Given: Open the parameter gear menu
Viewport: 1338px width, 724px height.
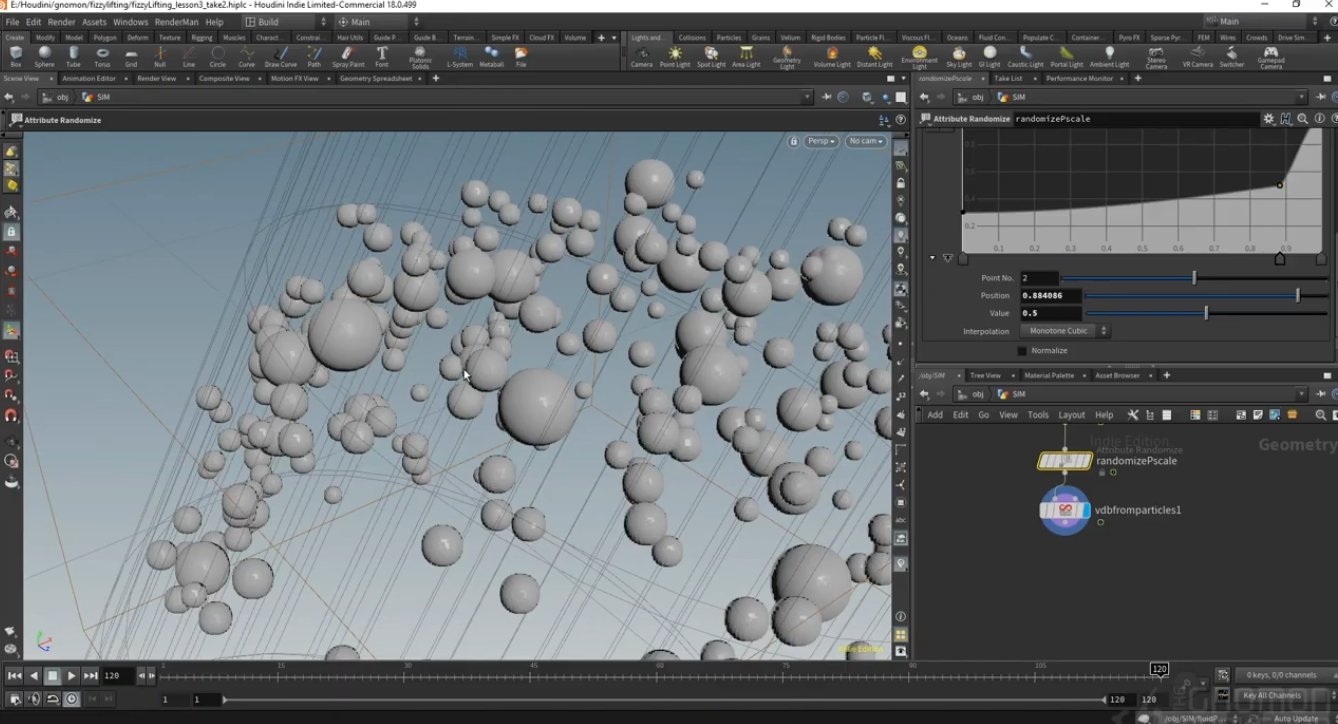Looking at the screenshot, I should click(1268, 119).
